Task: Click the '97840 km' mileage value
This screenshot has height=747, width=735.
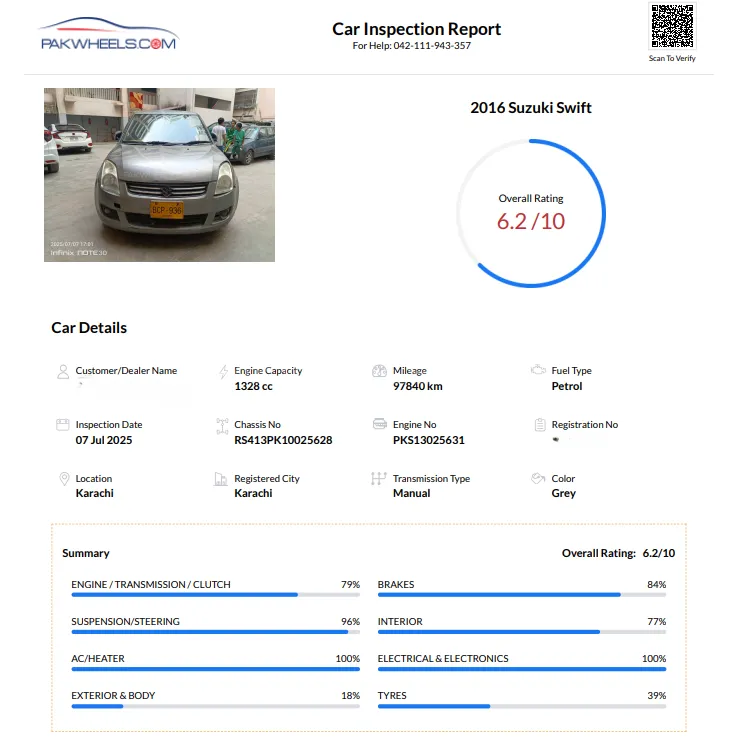Action: coord(418,386)
